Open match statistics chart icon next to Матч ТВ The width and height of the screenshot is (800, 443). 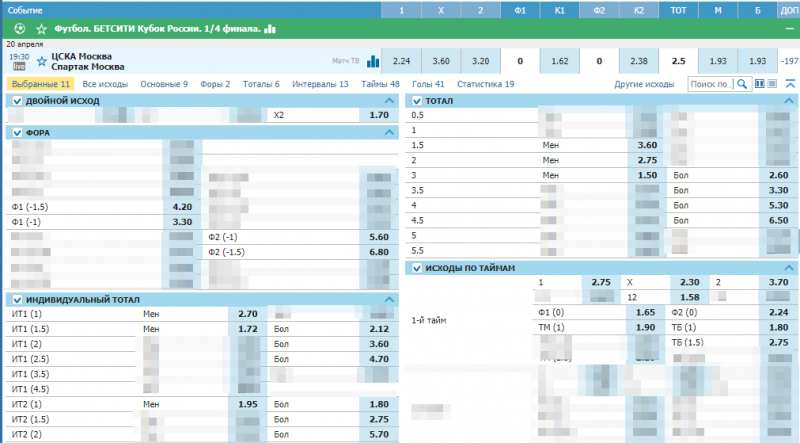tap(373, 61)
